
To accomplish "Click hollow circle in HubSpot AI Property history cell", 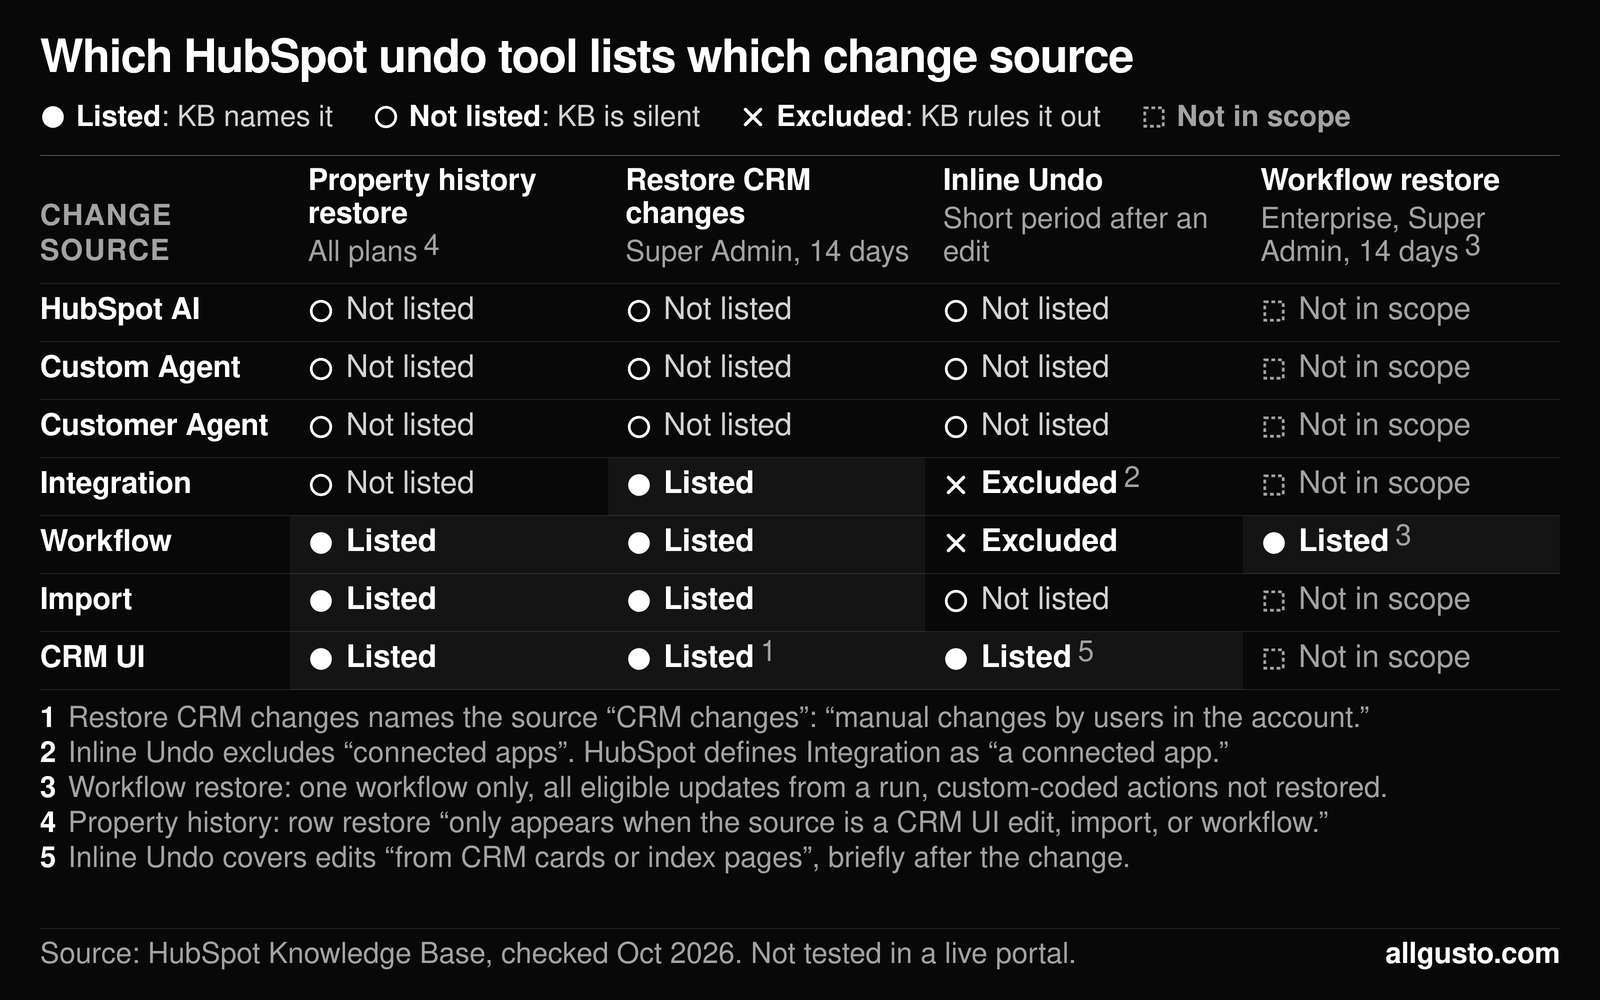I will coord(321,311).
